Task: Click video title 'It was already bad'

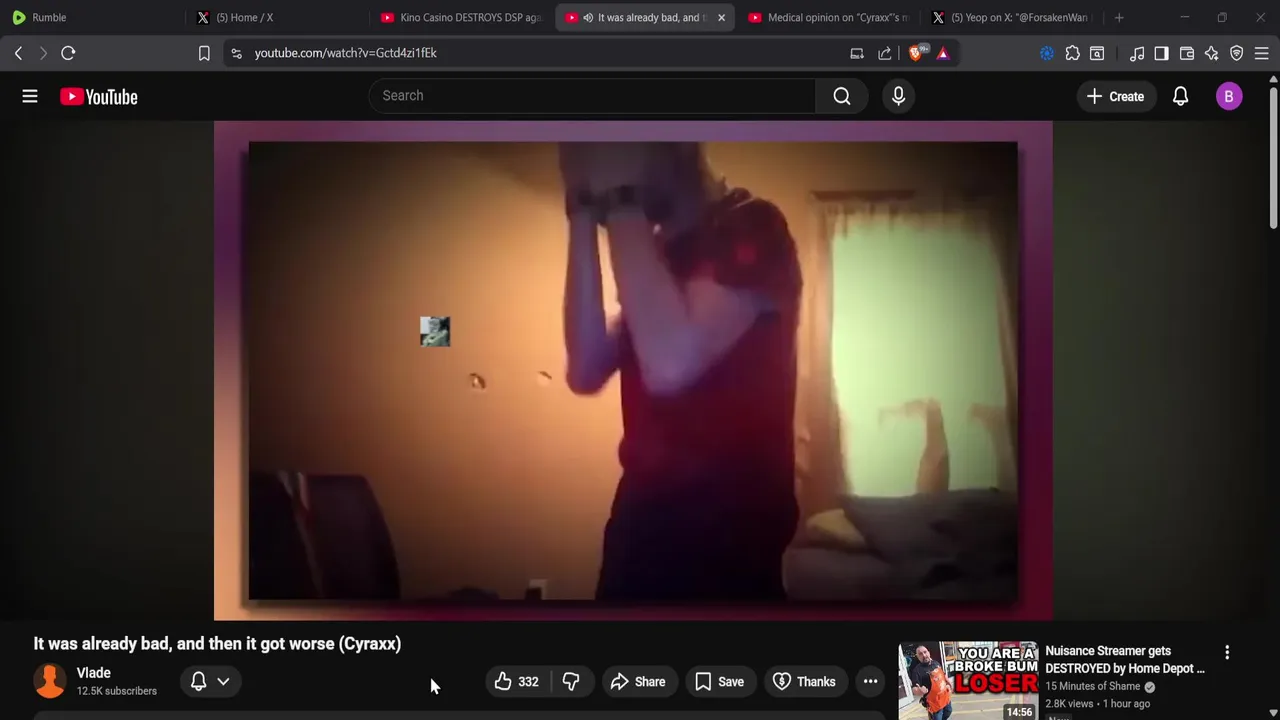Action: coord(217,644)
